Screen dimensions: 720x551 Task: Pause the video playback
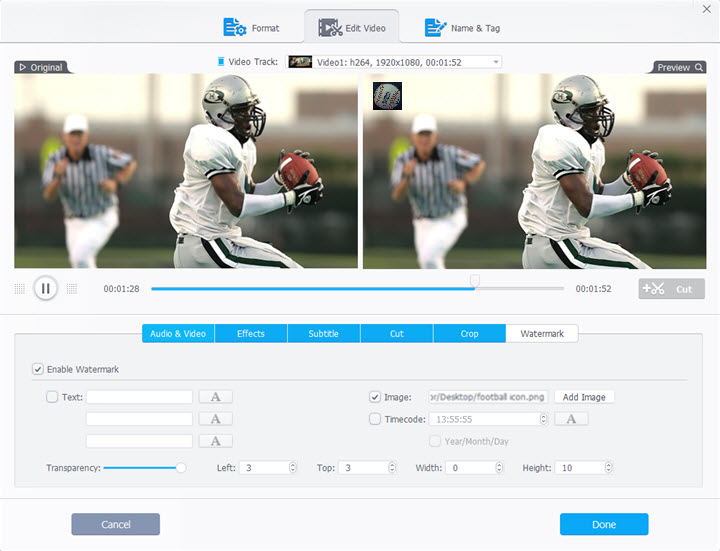(x=45, y=288)
